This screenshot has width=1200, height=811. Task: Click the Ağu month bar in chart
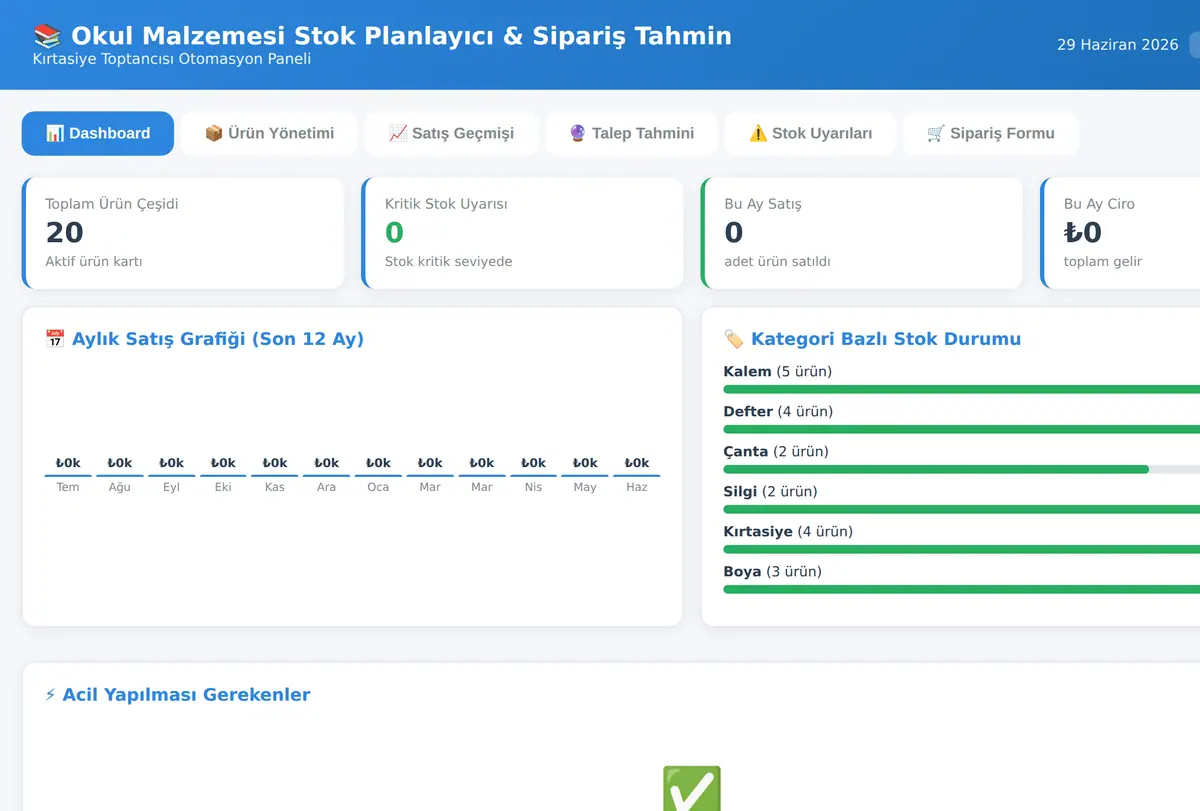pos(120,475)
